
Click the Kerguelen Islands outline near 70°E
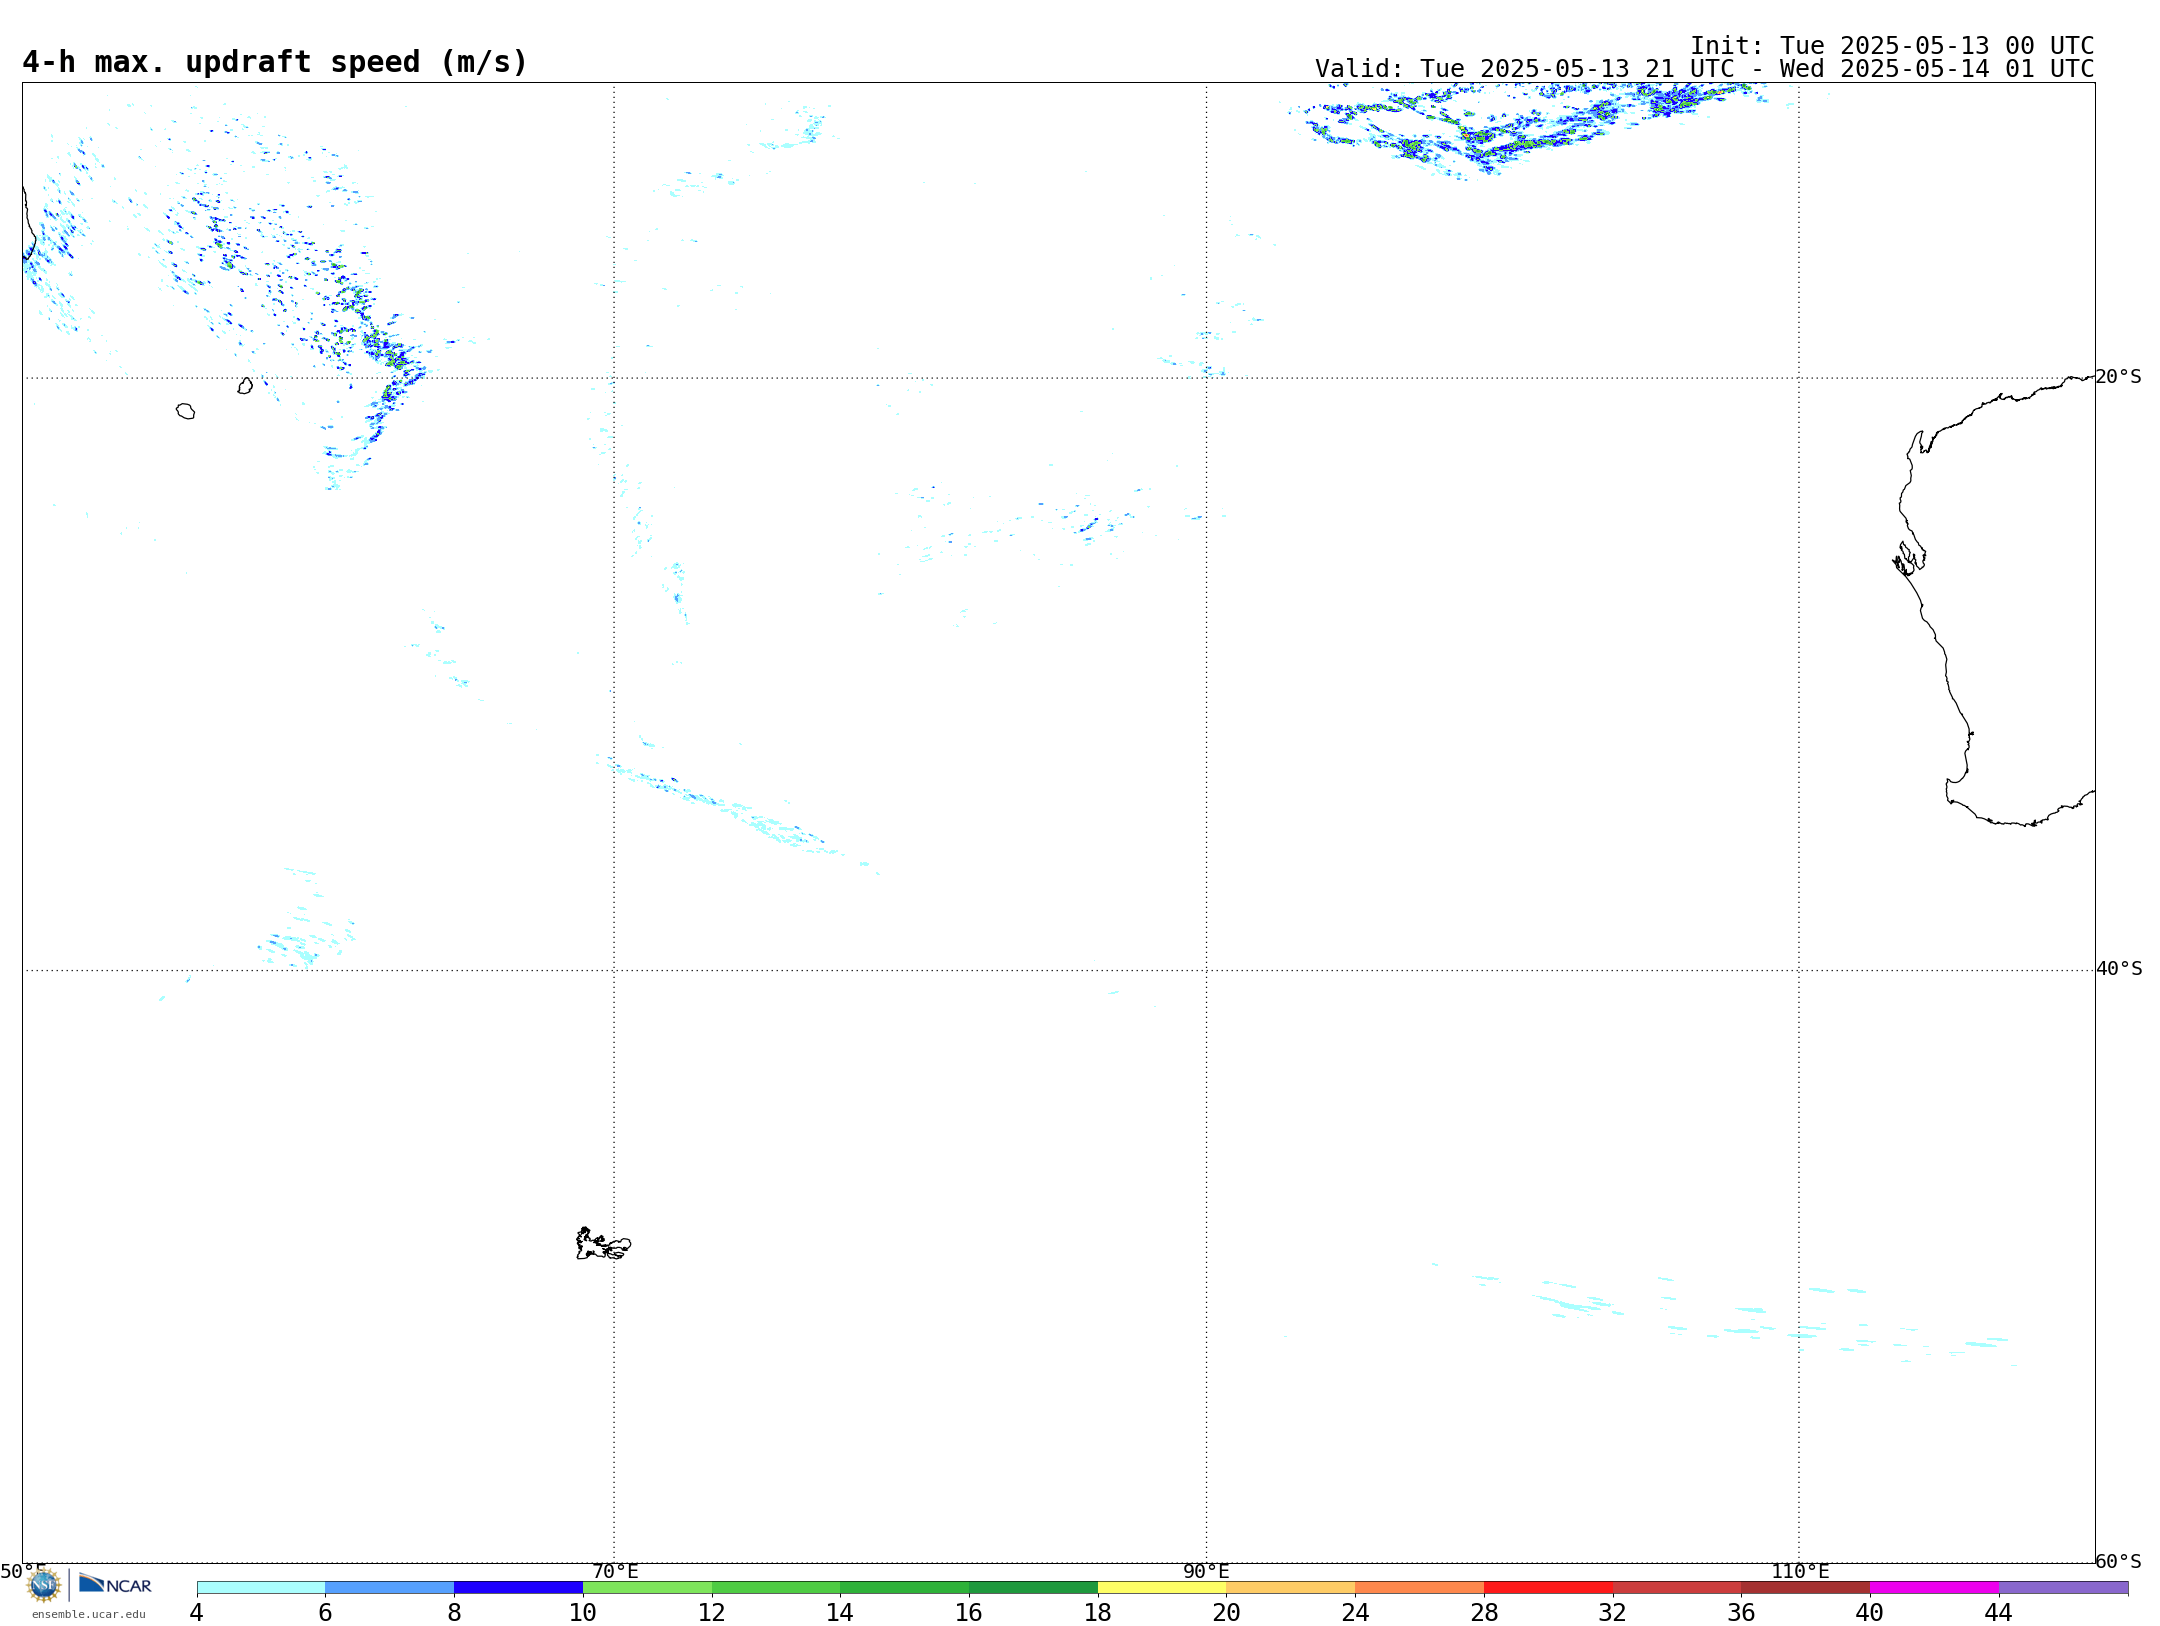click(603, 1244)
